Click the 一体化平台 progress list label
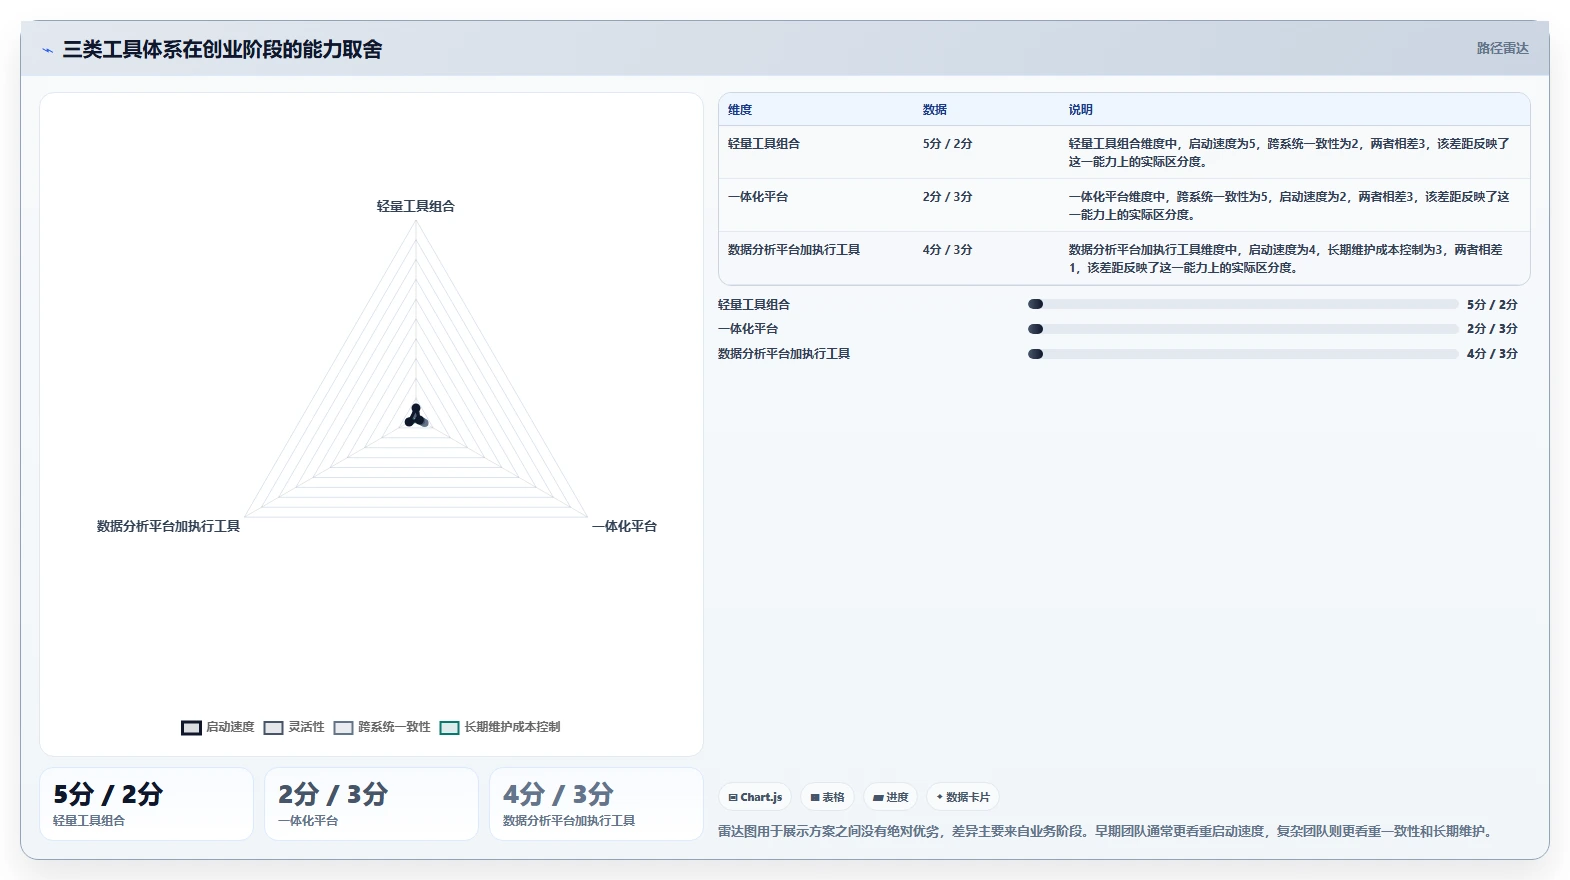The height and width of the screenshot is (880, 1570). pos(748,329)
